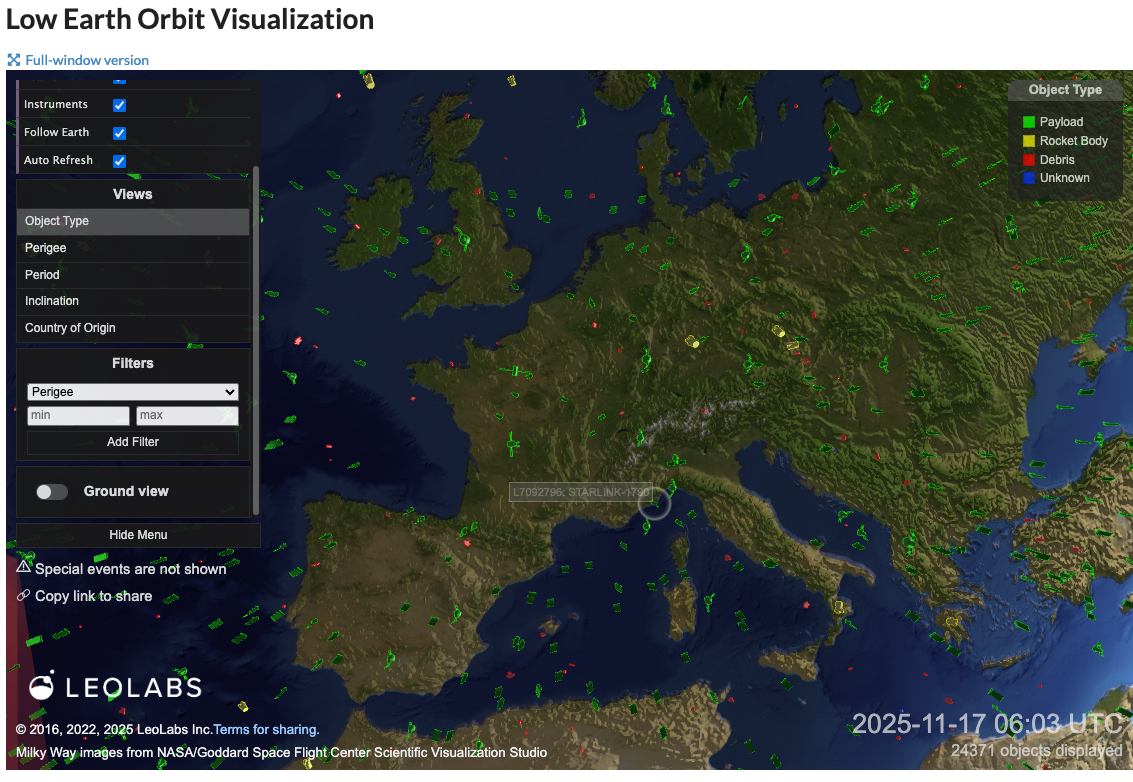Click the green Payload legend square
1133x782 pixels.
pos(1029,122)
